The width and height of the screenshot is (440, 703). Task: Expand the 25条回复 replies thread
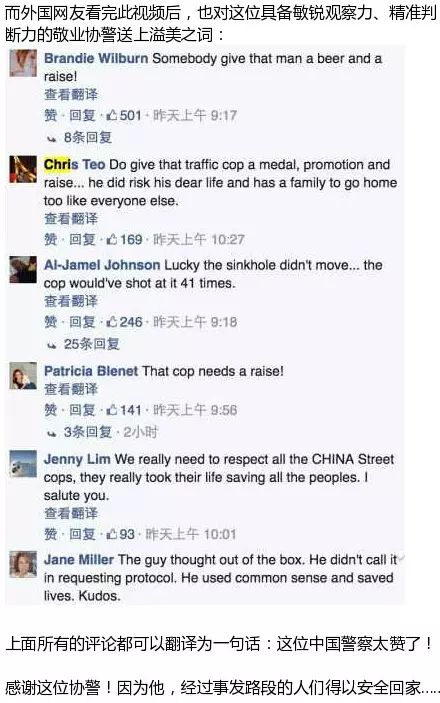91,344
